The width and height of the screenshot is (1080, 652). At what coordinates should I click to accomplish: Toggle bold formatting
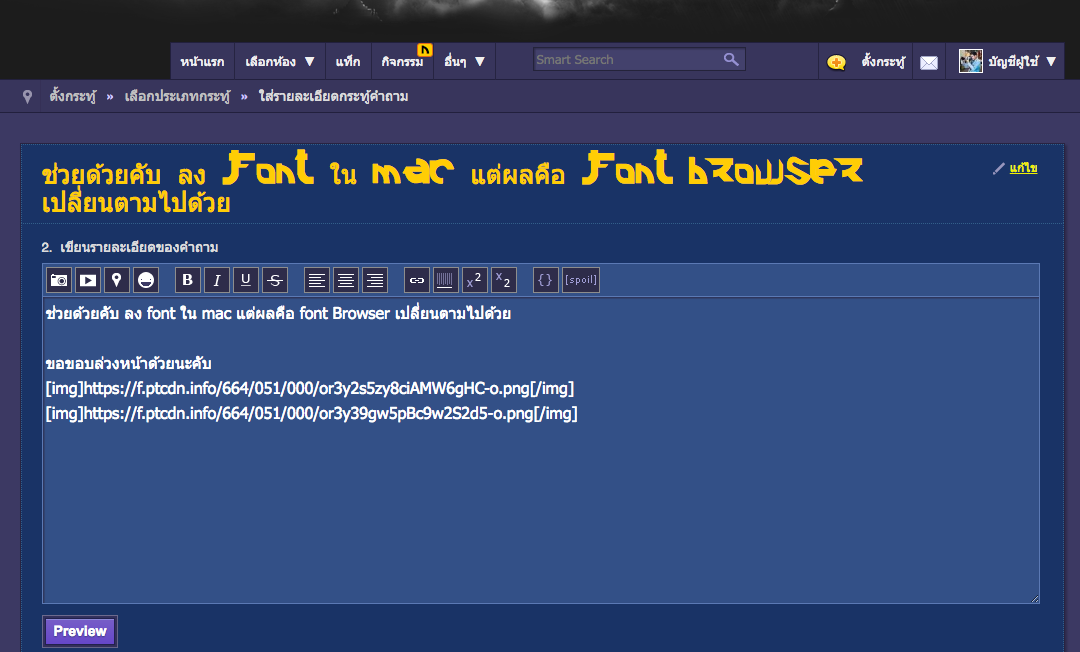click(187, 280)
